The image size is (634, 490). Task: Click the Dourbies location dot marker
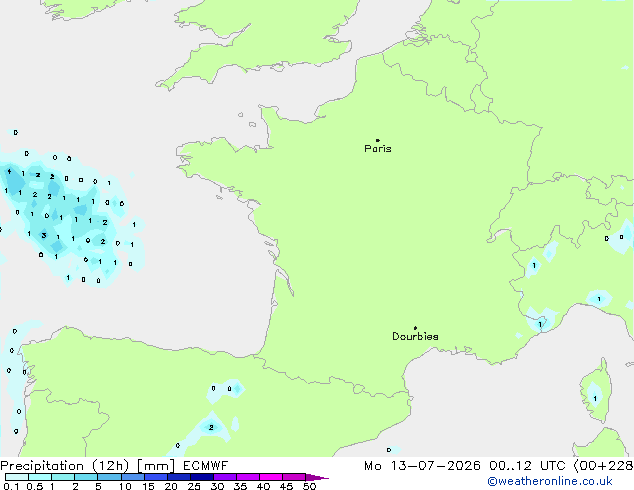click(415, 328)
